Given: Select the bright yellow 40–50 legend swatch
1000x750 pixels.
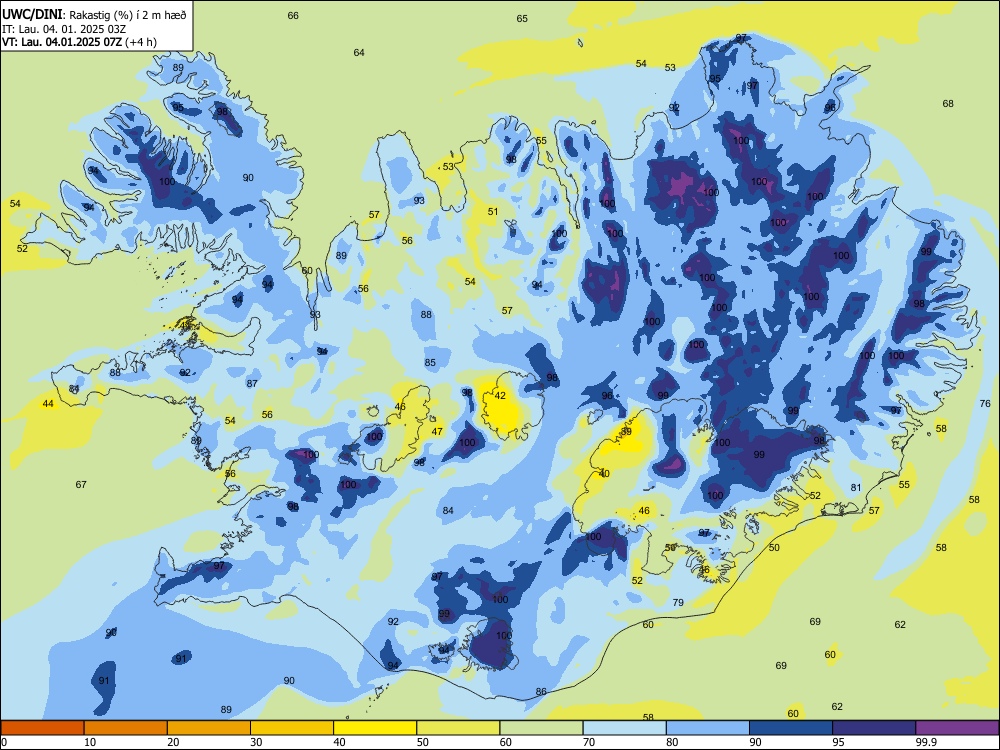Looking at the screenshot, I should [x=375, y=728].
